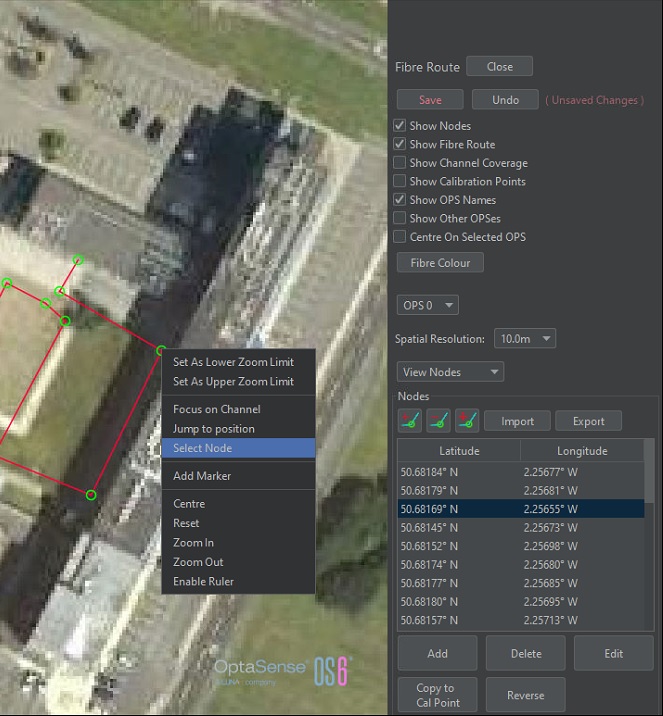Choose Zoom Out from context menu
663x716 pixels.
point(238,562)
